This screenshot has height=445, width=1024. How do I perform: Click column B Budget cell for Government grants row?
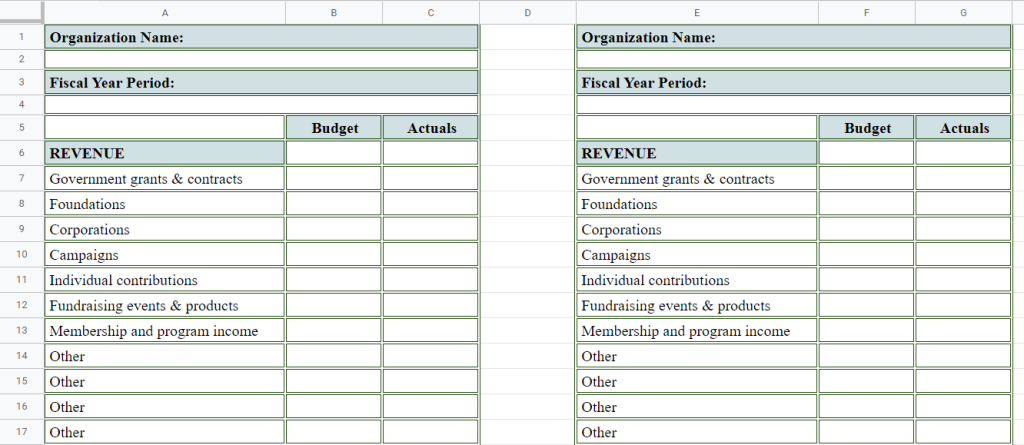(334, 178)
